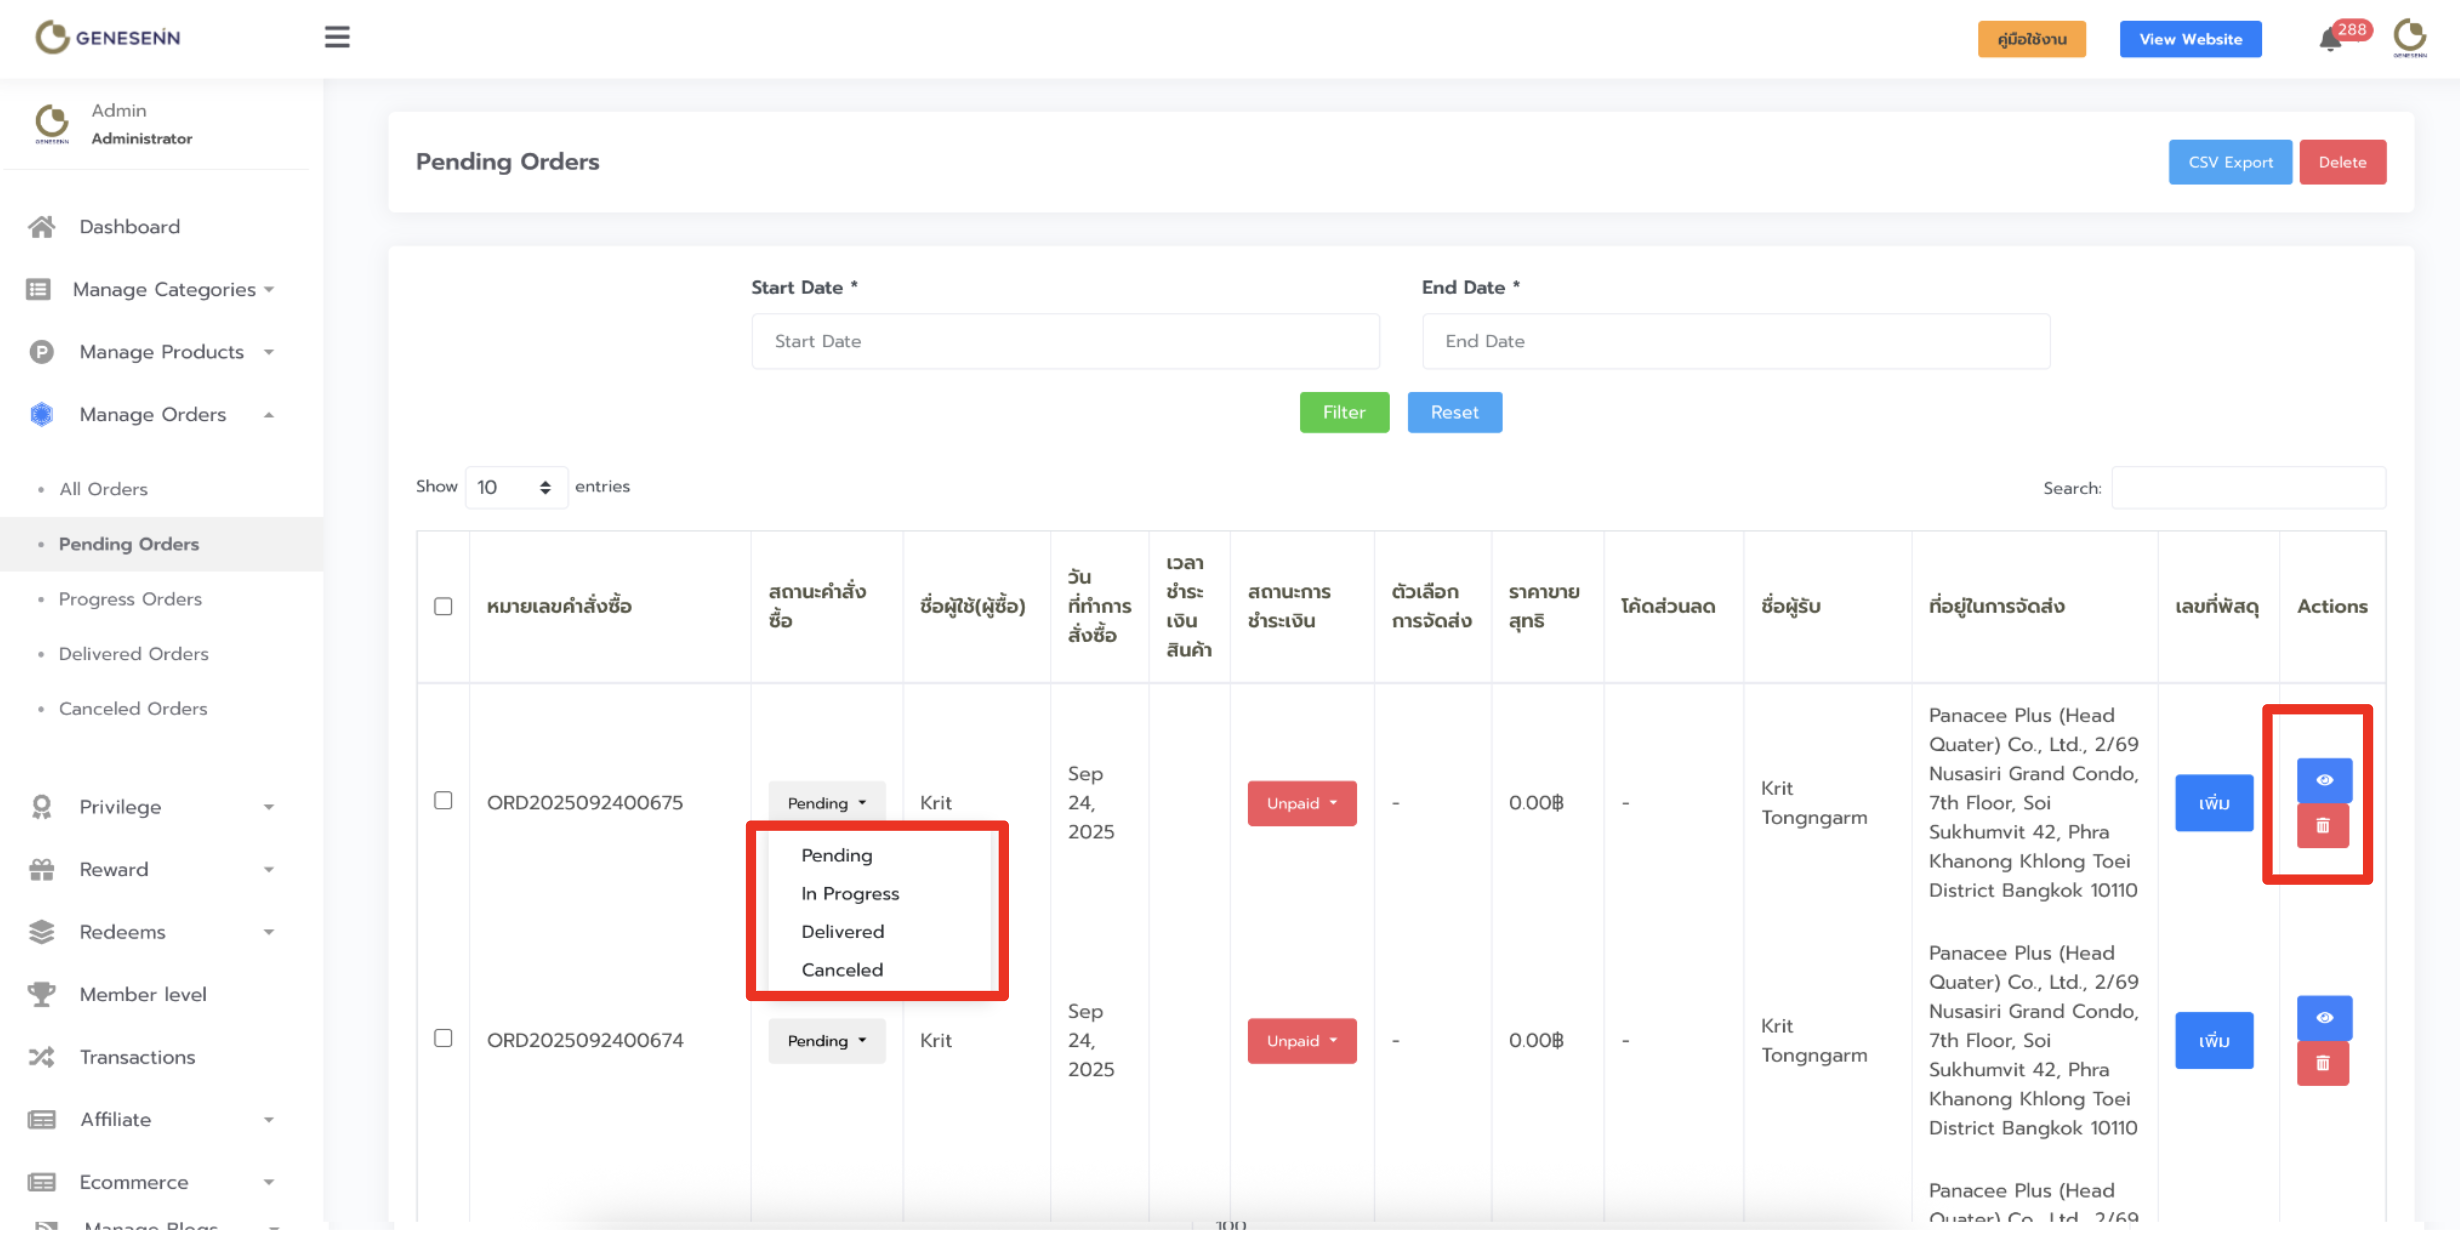Click the Member level trophy icon

coord(41,994)
